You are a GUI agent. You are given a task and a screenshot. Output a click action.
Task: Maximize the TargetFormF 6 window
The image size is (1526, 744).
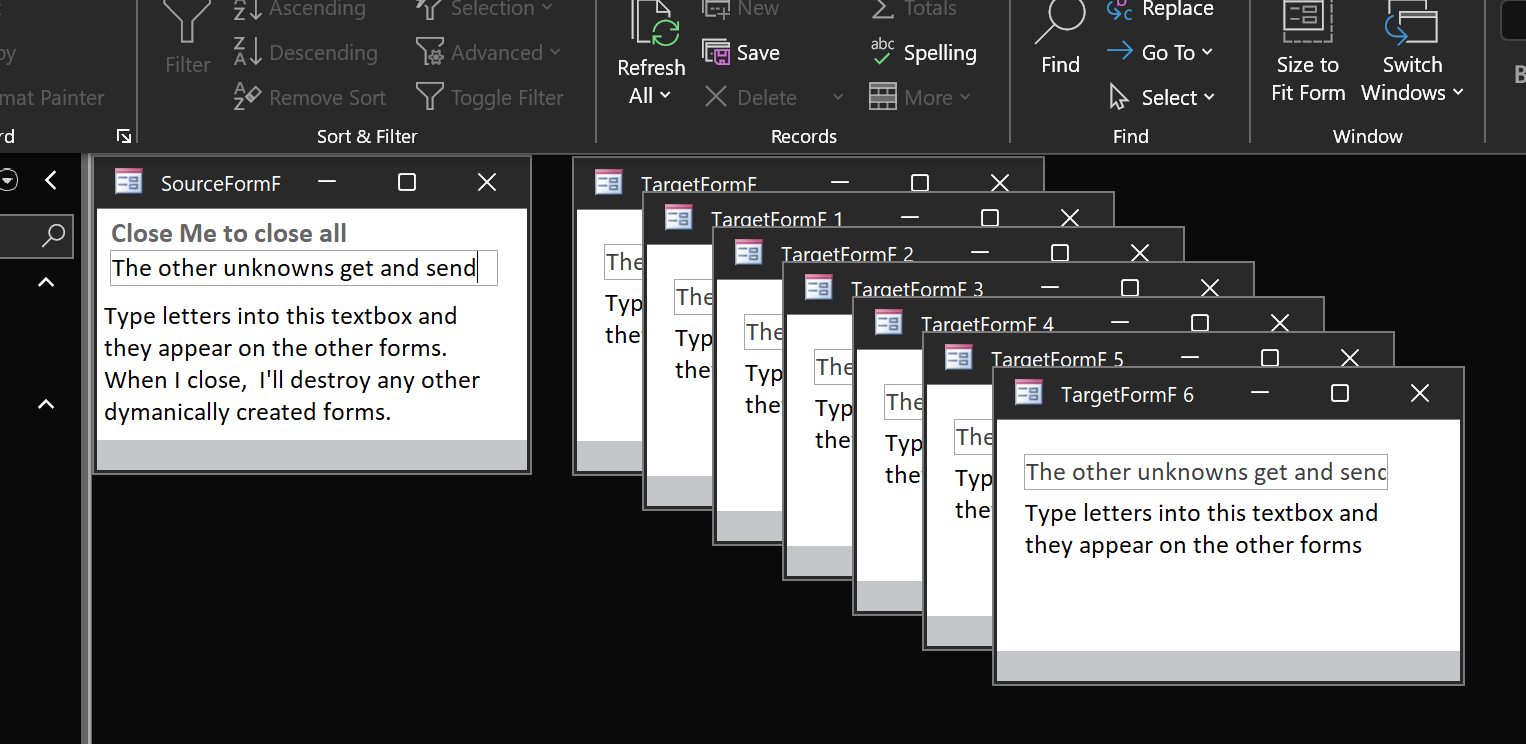(x=1340, y=394)
